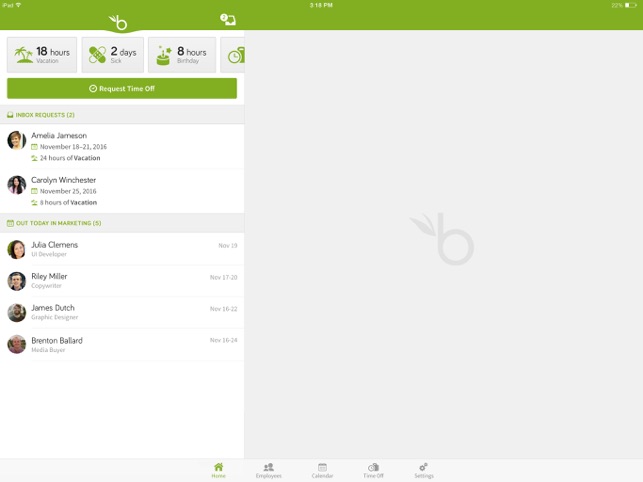Click the Wi-Fi indicator in status bar
This screenshot has width=643, height=482.
[x=18, y=5]
